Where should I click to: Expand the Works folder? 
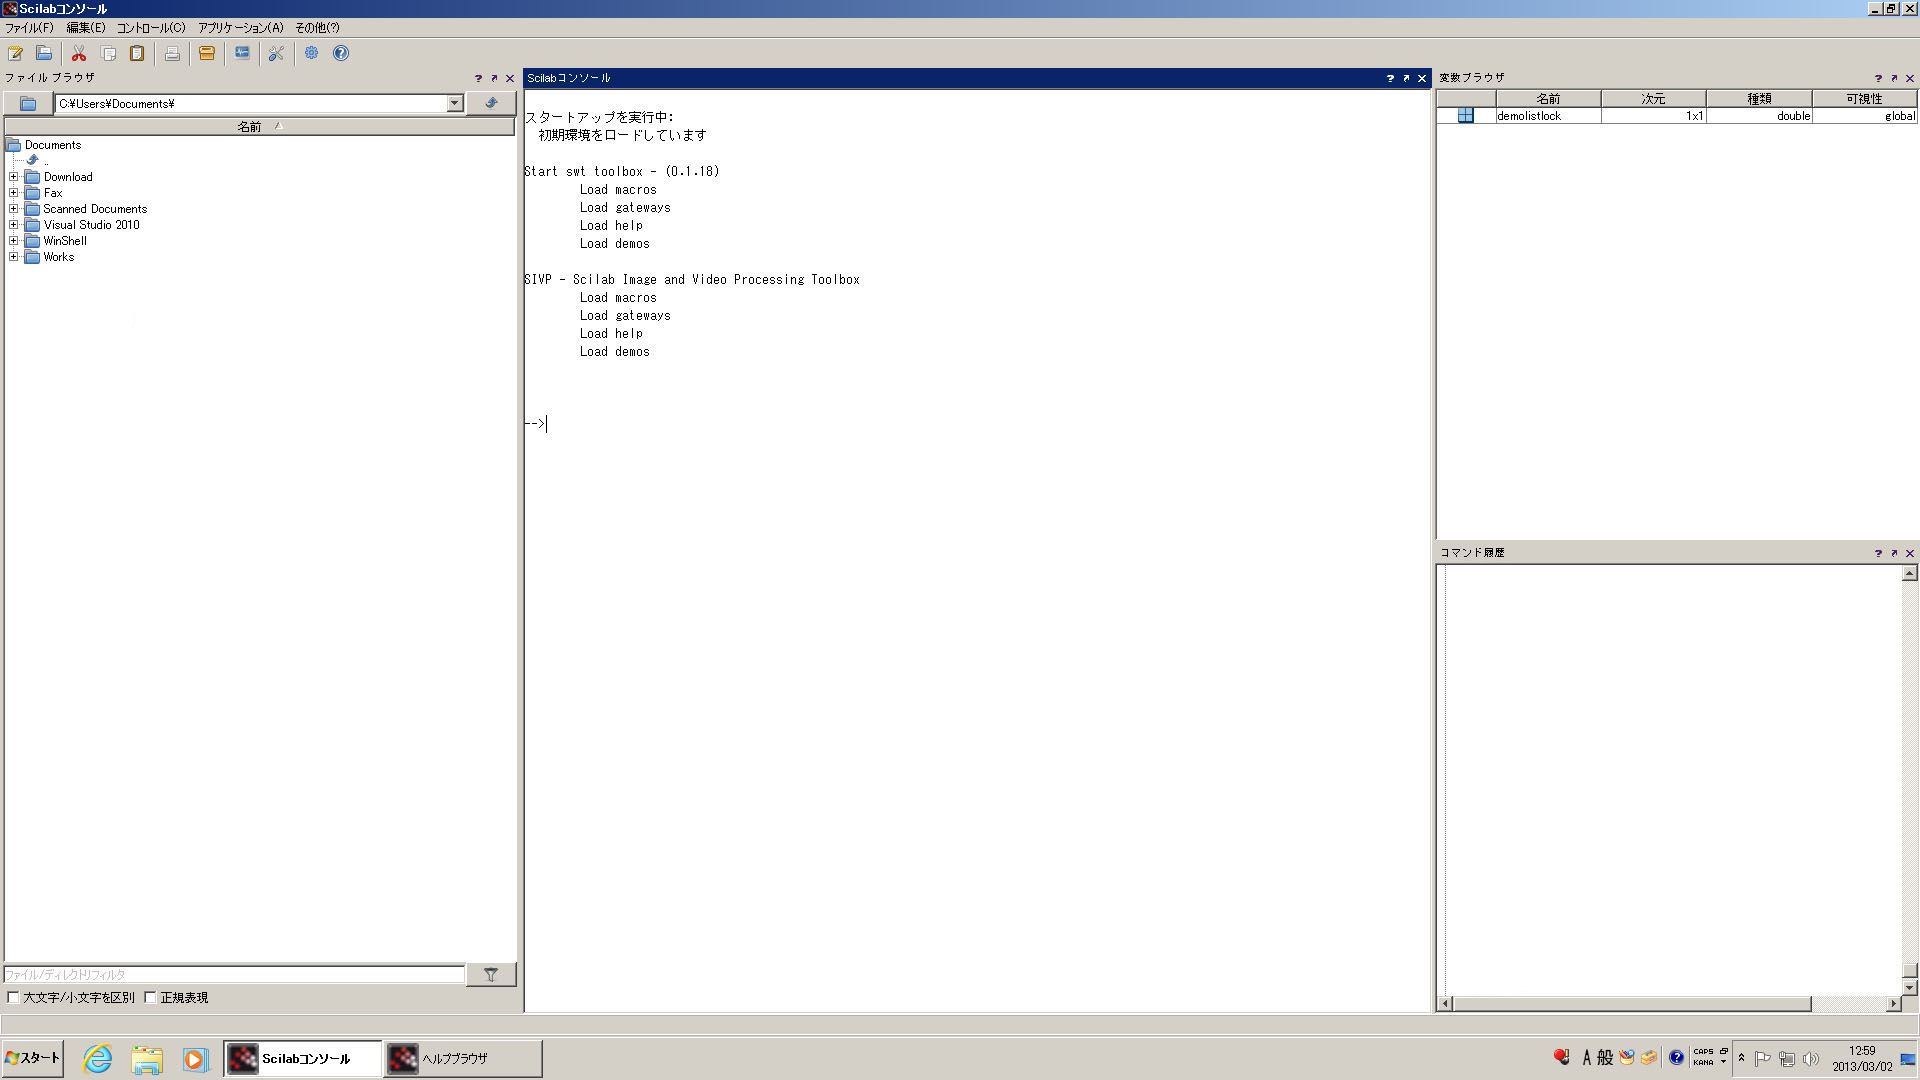pos(14,257)
